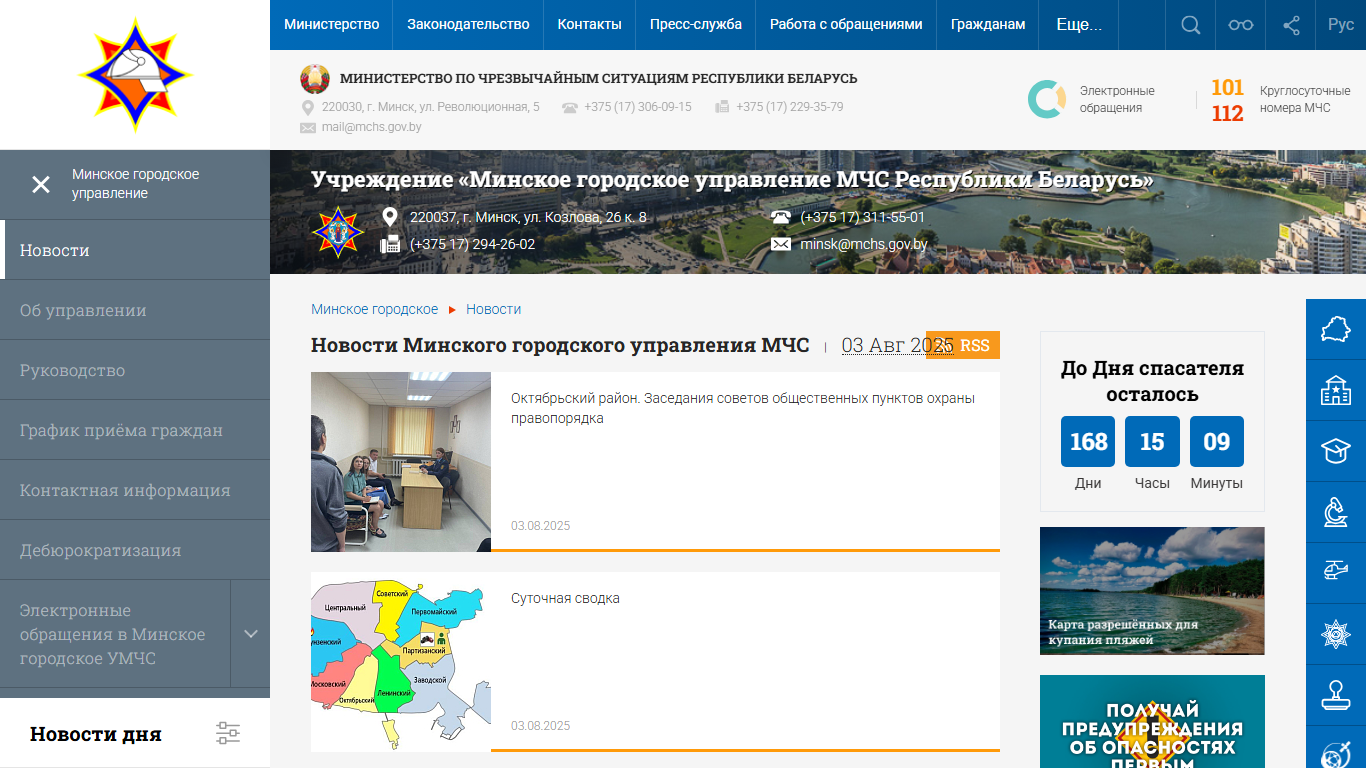Click the helicopter icon in right sidebar
Image resolution: width=1366 pixels, height=768 pixels.
pos(1336,570)
